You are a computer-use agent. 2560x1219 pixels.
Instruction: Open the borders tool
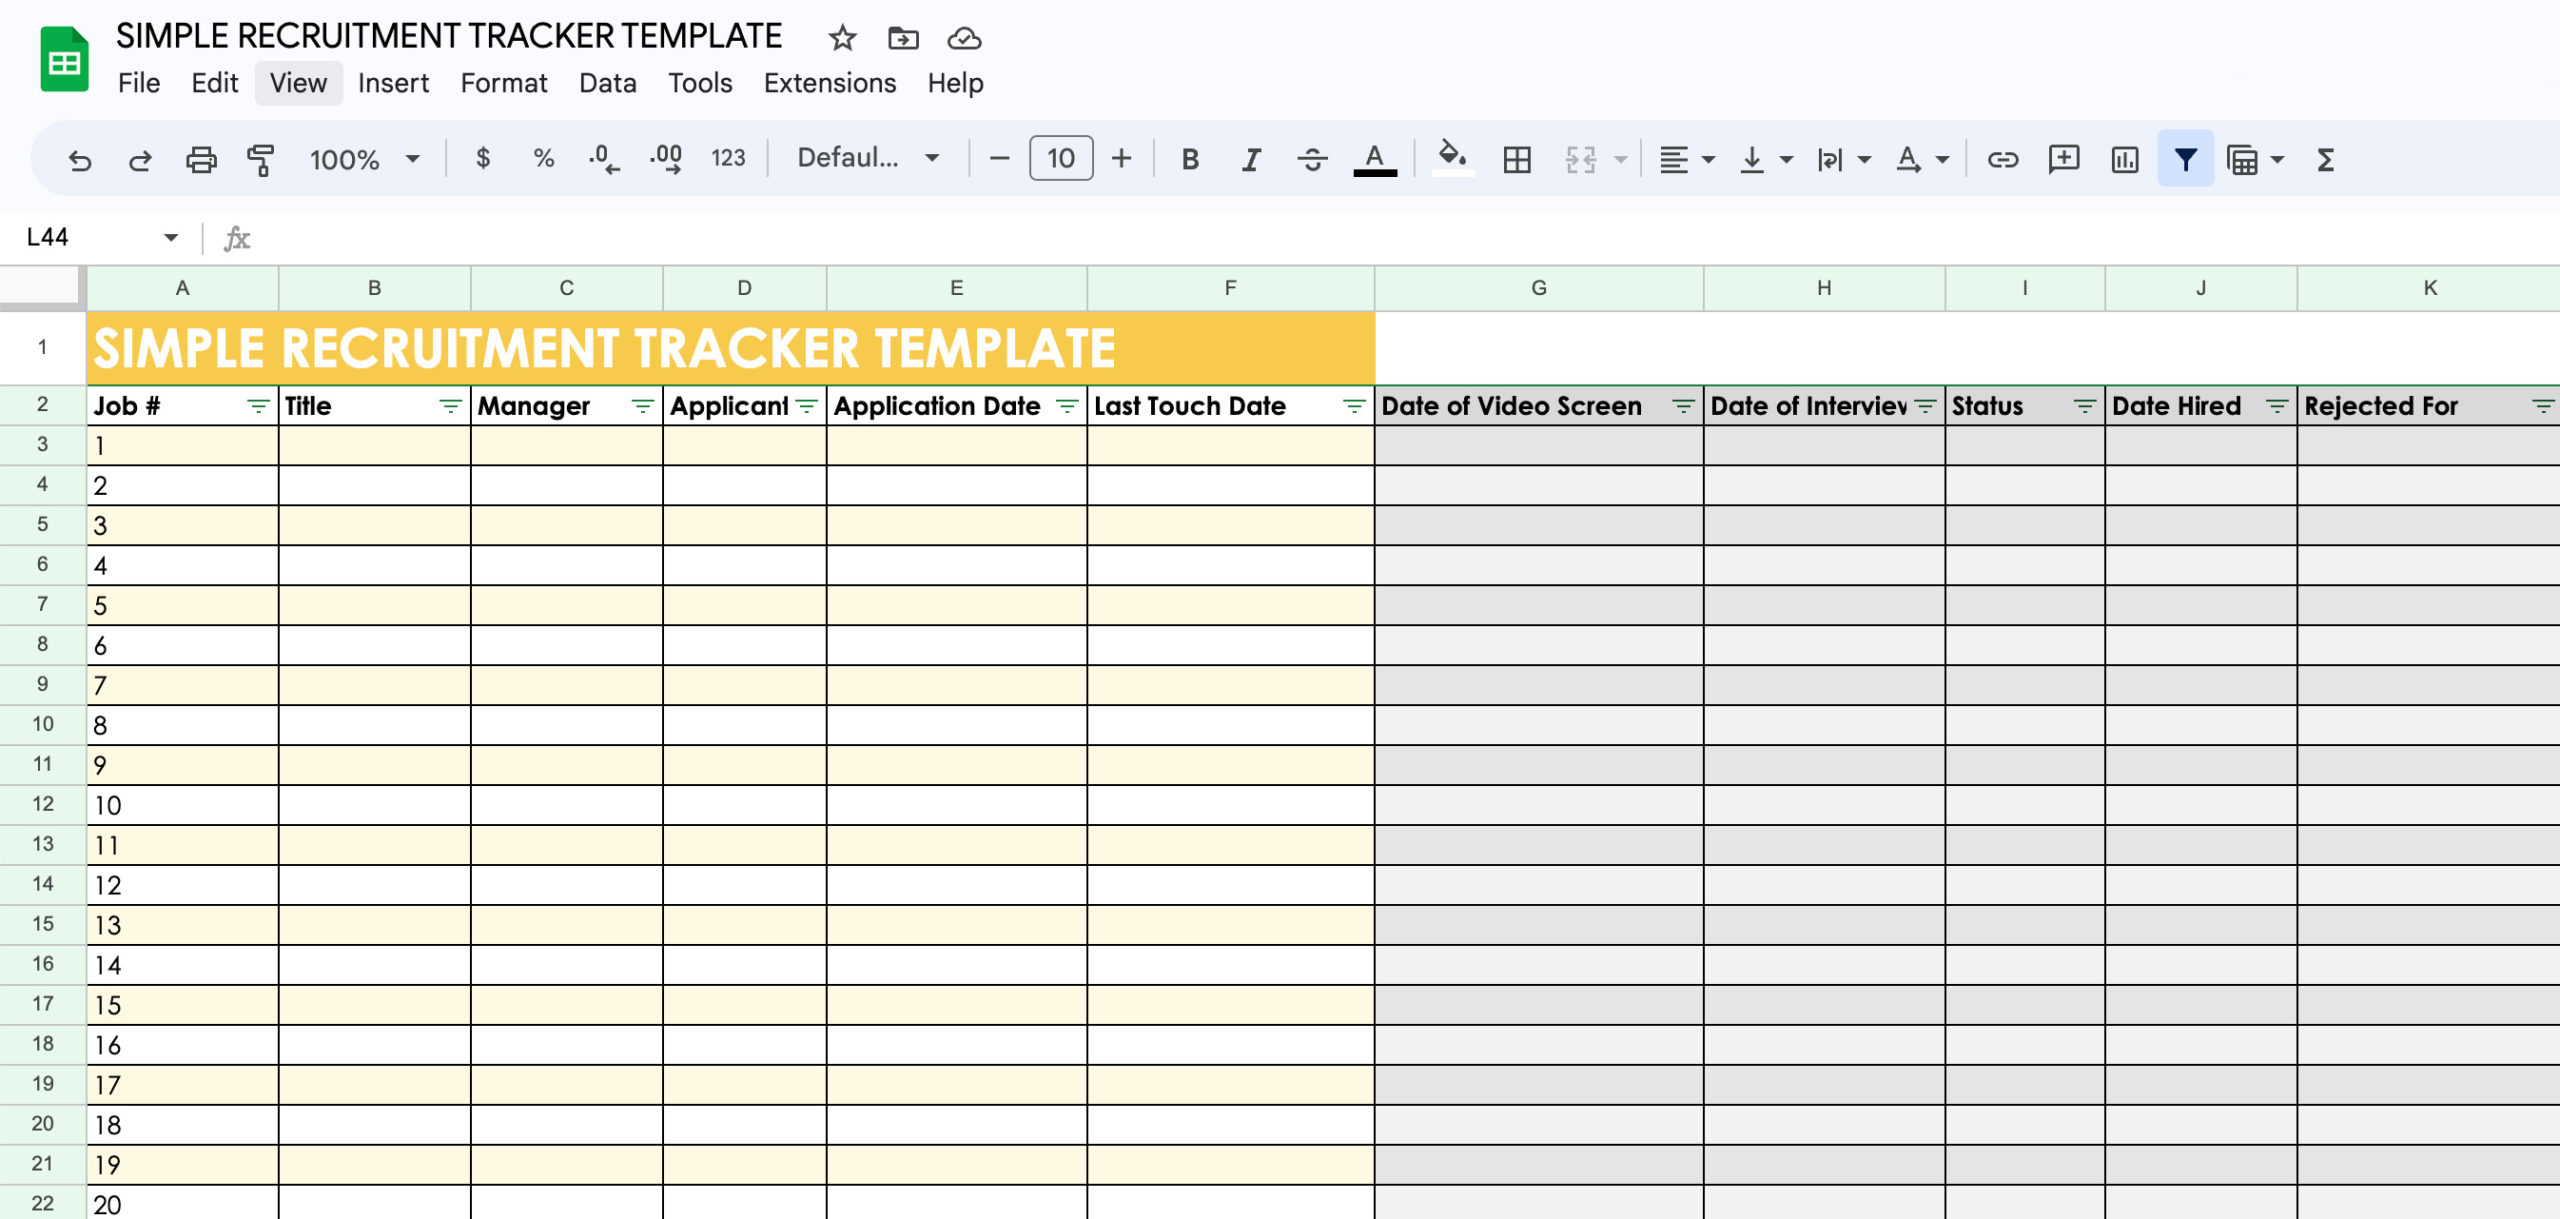(x=1517, y=160)
